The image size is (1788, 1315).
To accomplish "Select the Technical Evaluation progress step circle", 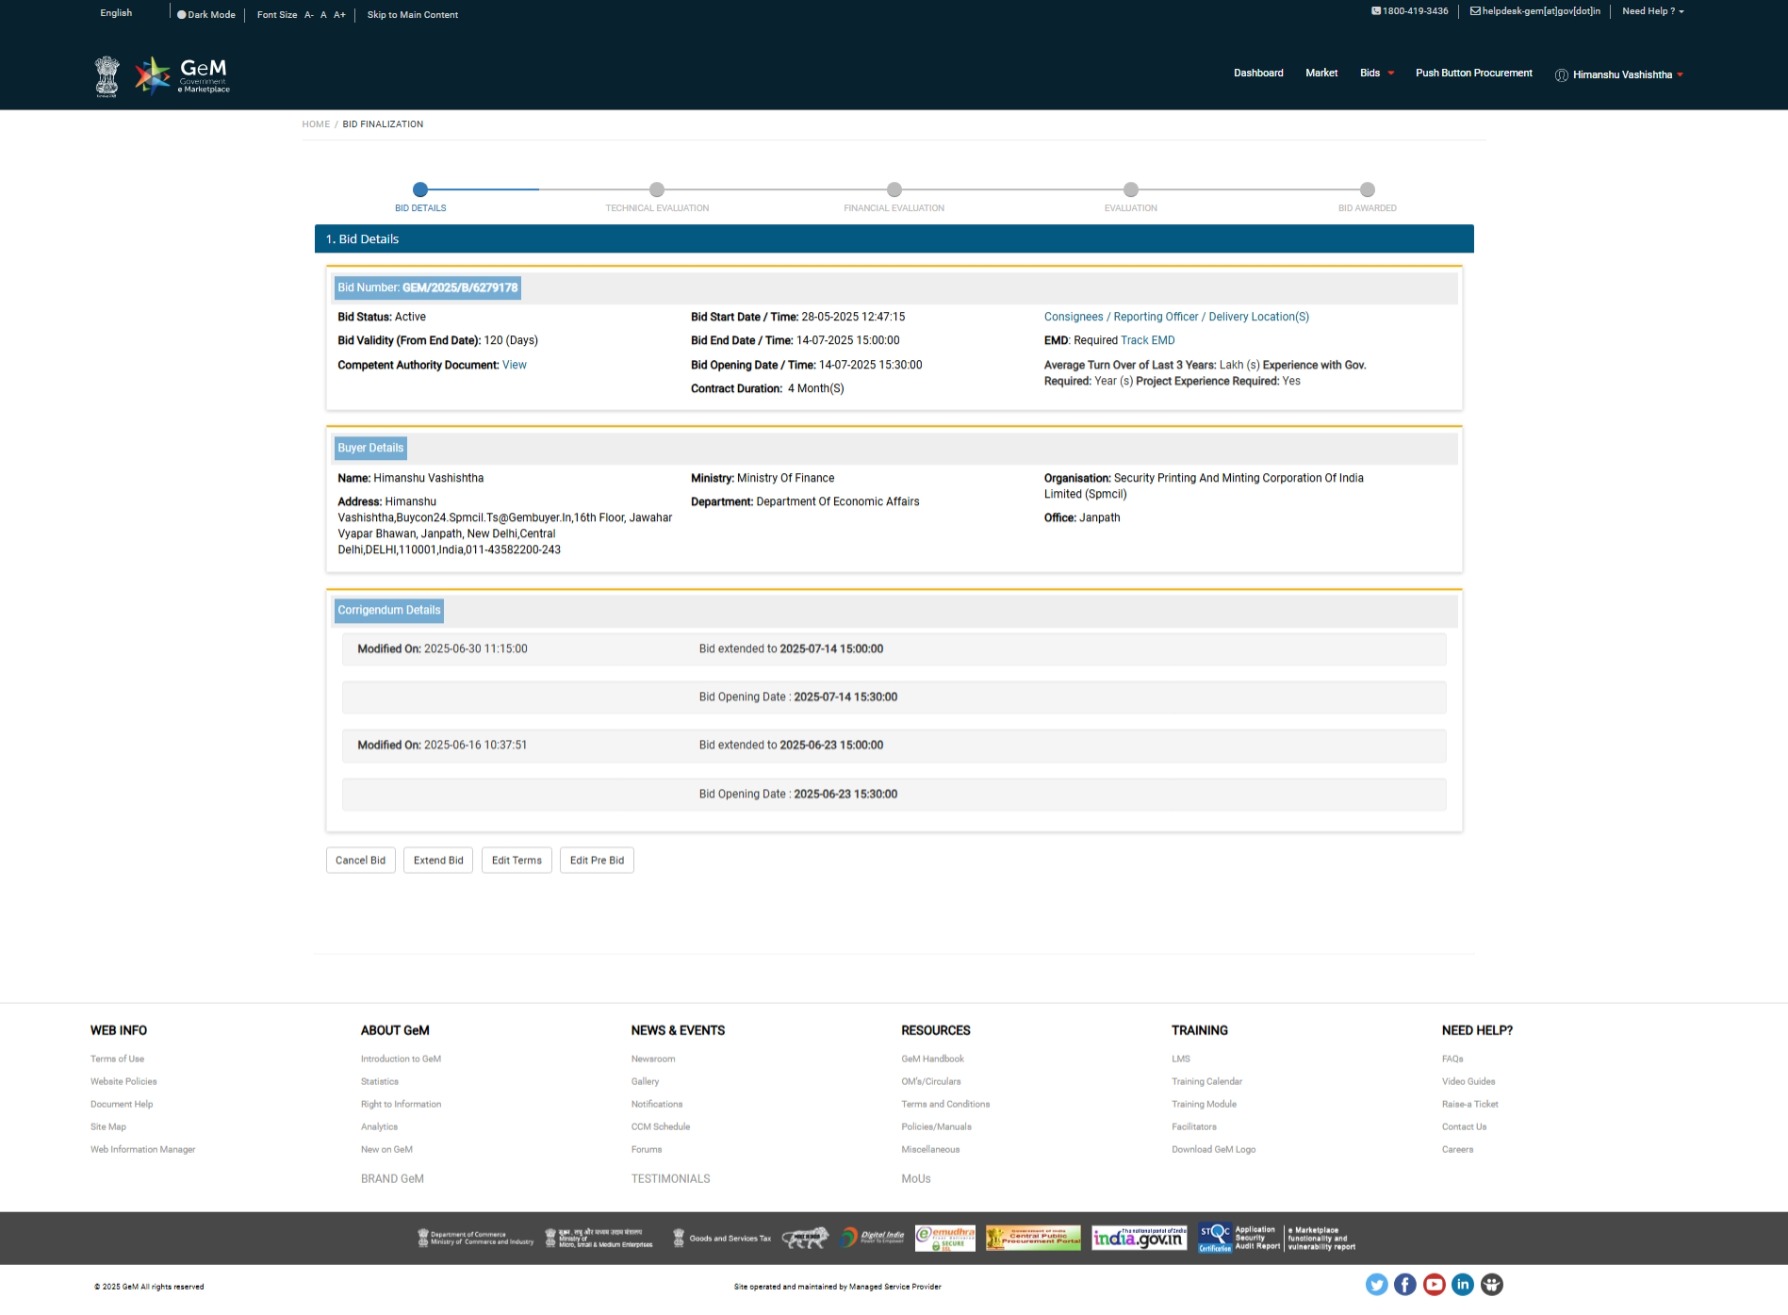I will (657, 189).
